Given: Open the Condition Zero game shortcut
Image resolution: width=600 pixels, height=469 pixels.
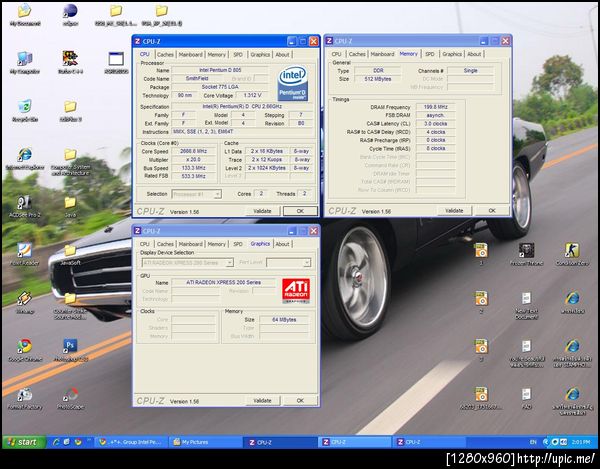Looking at the screenshot, I should pos(571,250).
